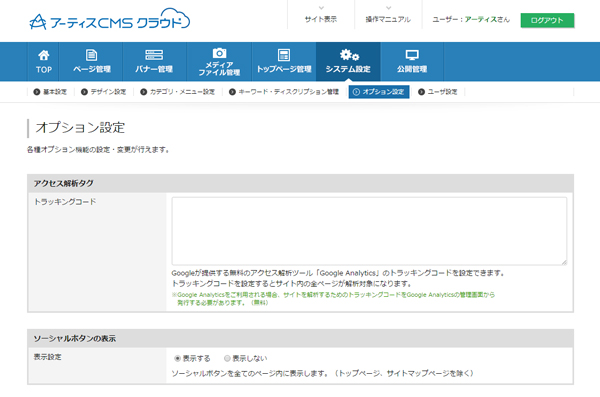This screenshot has width=600, height=397.
Task: Go to カテゴリ・メニュー設定 submenu
Action: (x=178, y=92)
